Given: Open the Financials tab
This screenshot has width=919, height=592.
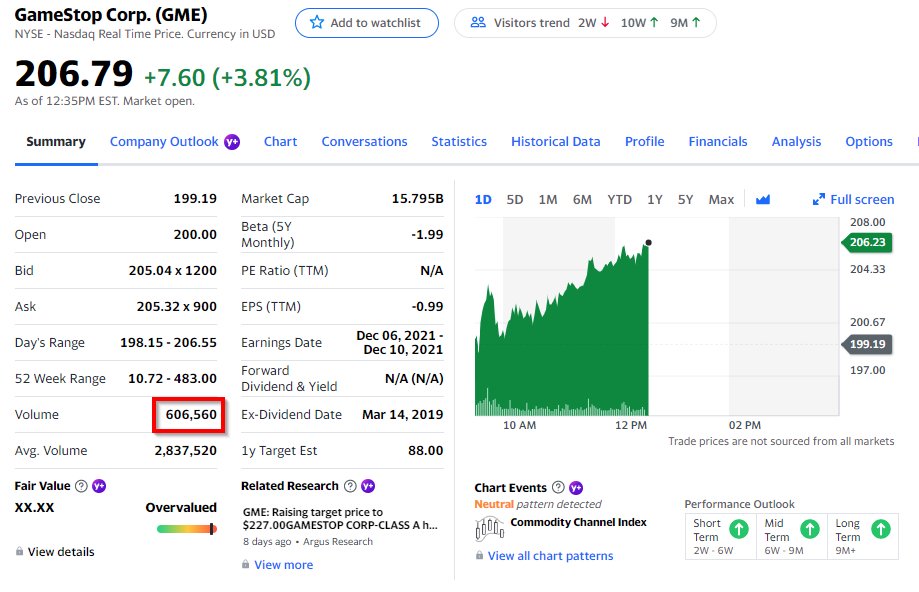Looking at the screenshot, I should pyautogui.click(x=718, y=142).
